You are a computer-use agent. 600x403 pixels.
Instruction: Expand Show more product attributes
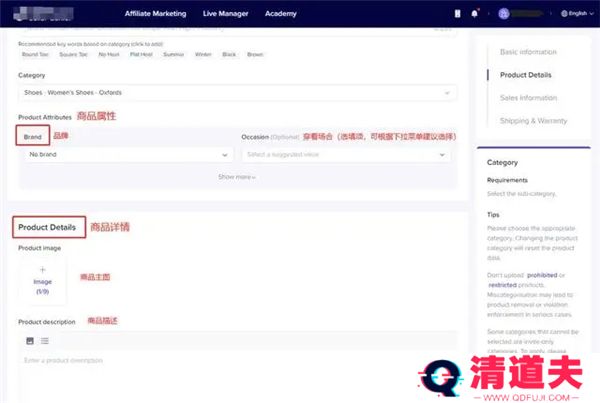237,177
